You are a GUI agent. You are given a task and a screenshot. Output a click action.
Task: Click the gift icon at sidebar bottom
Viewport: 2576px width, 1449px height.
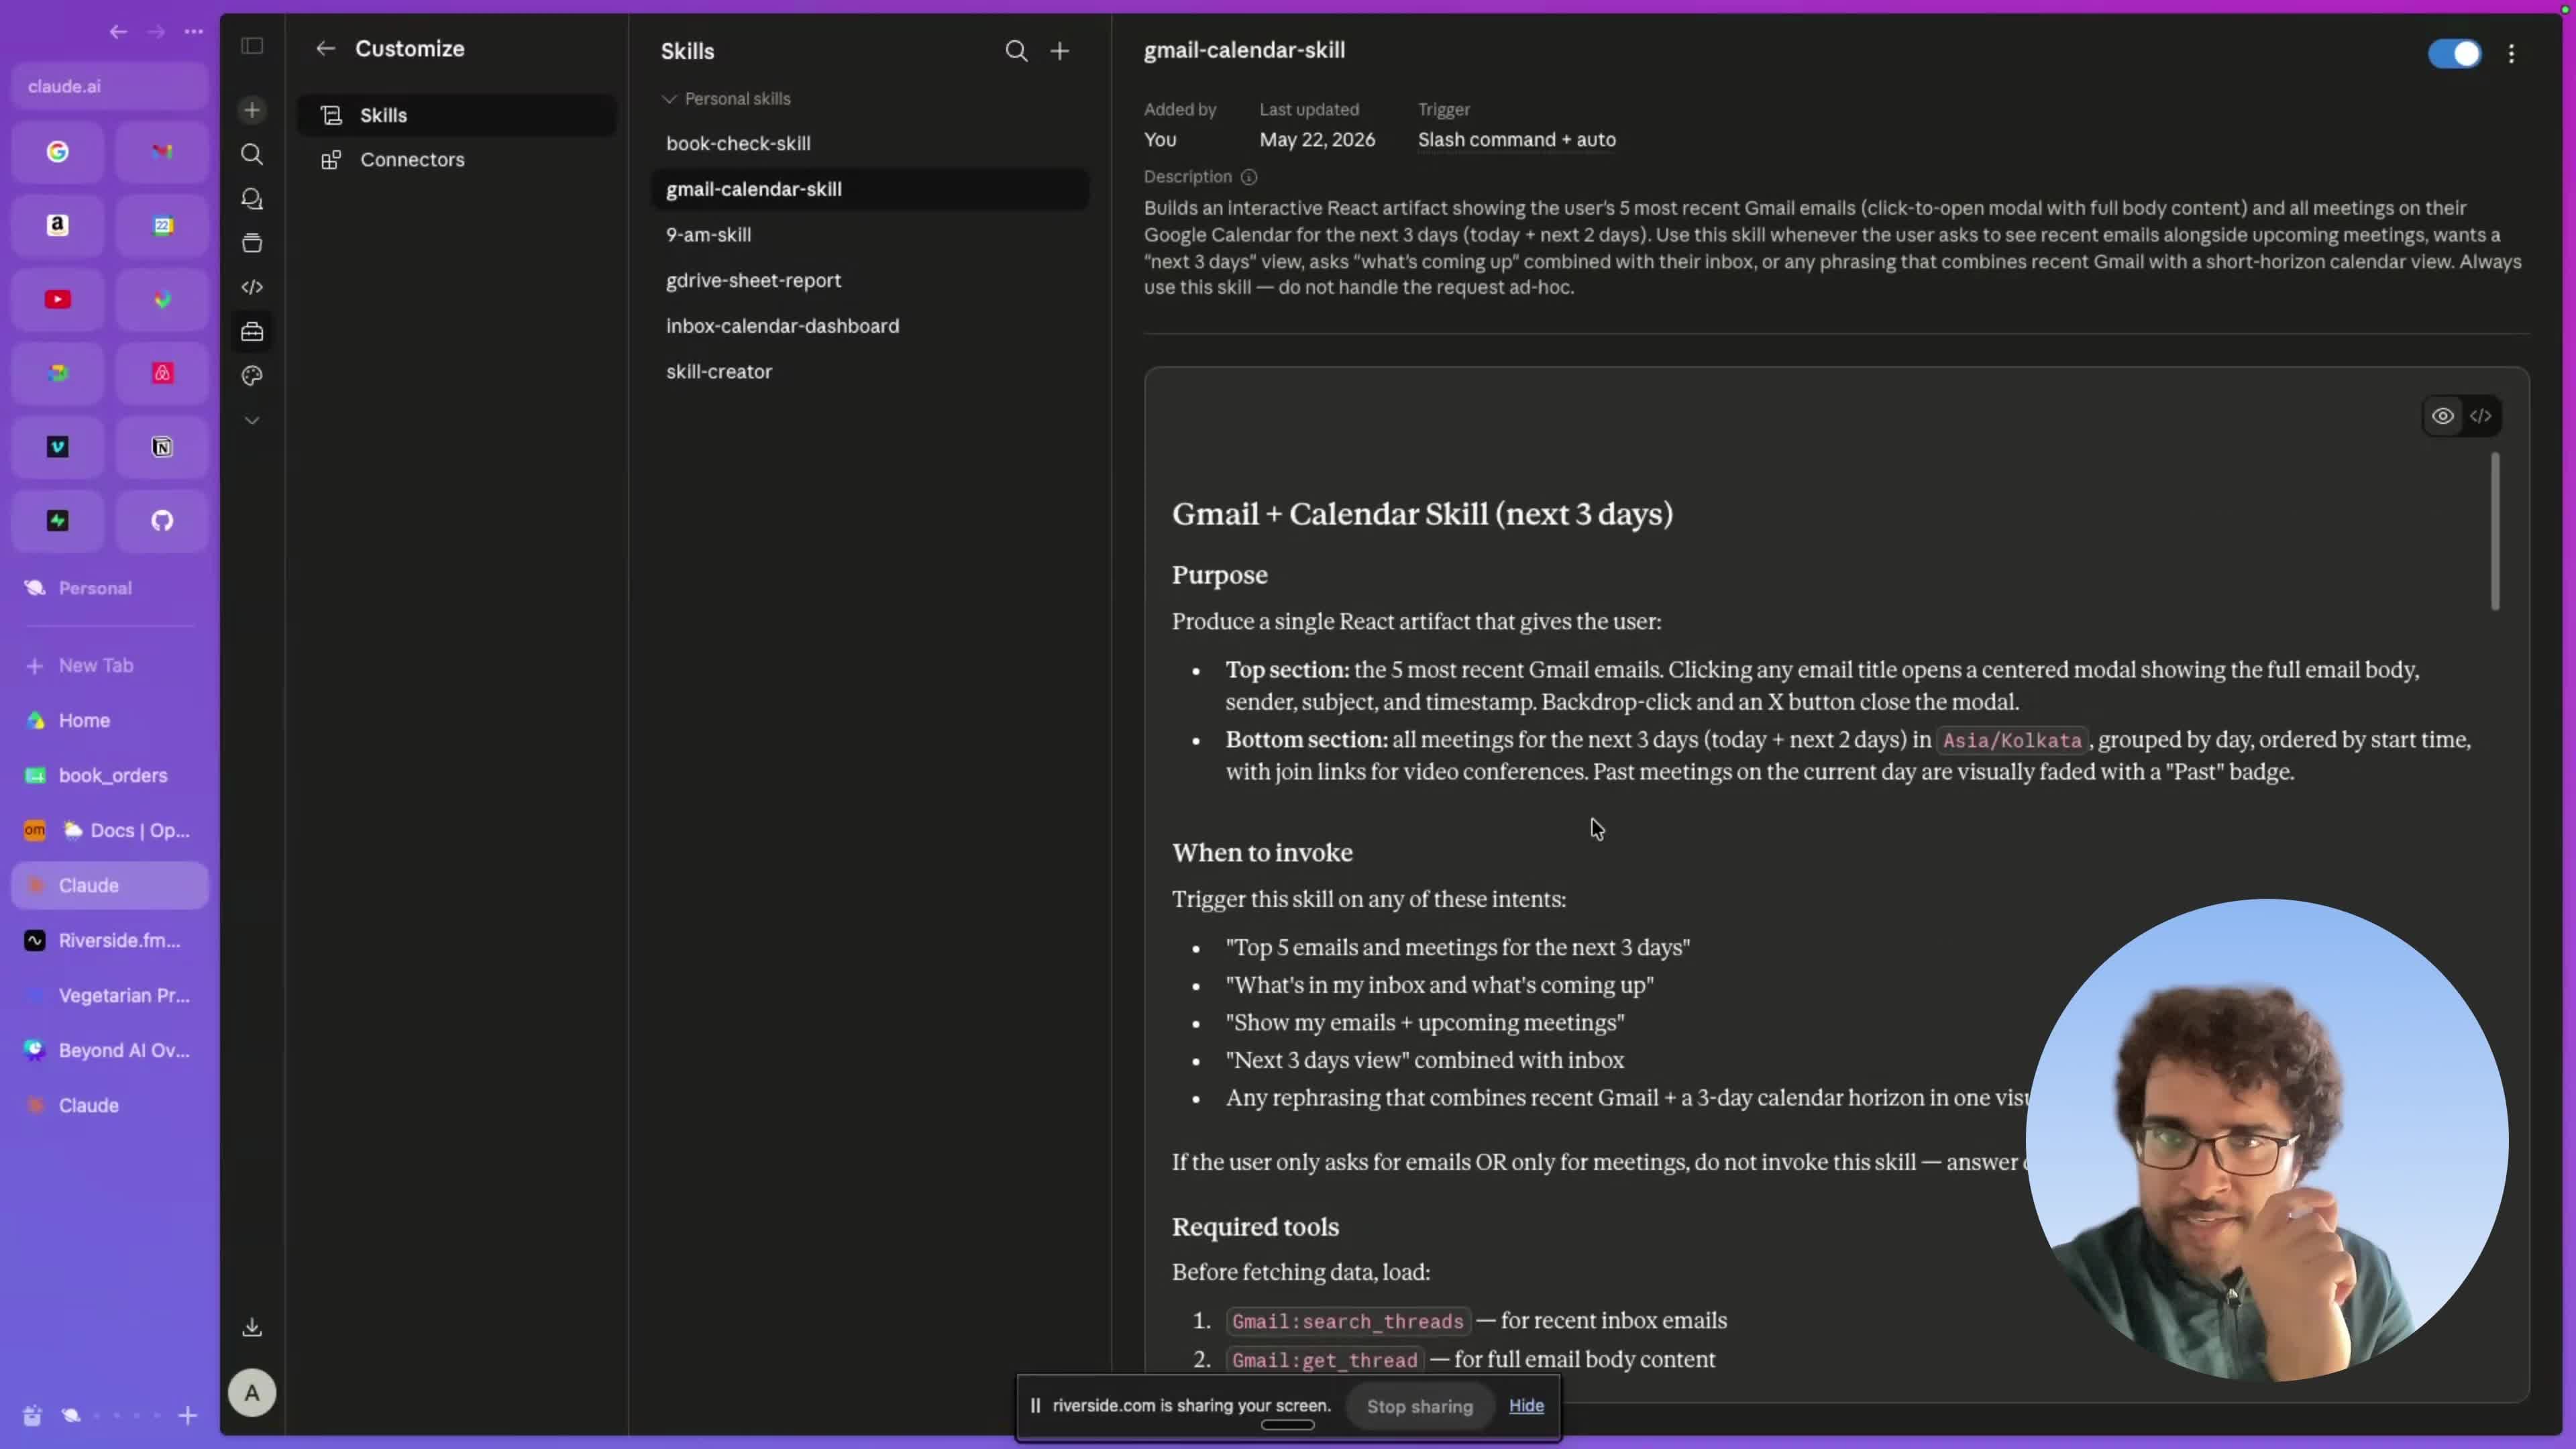tap(32, 1415)
